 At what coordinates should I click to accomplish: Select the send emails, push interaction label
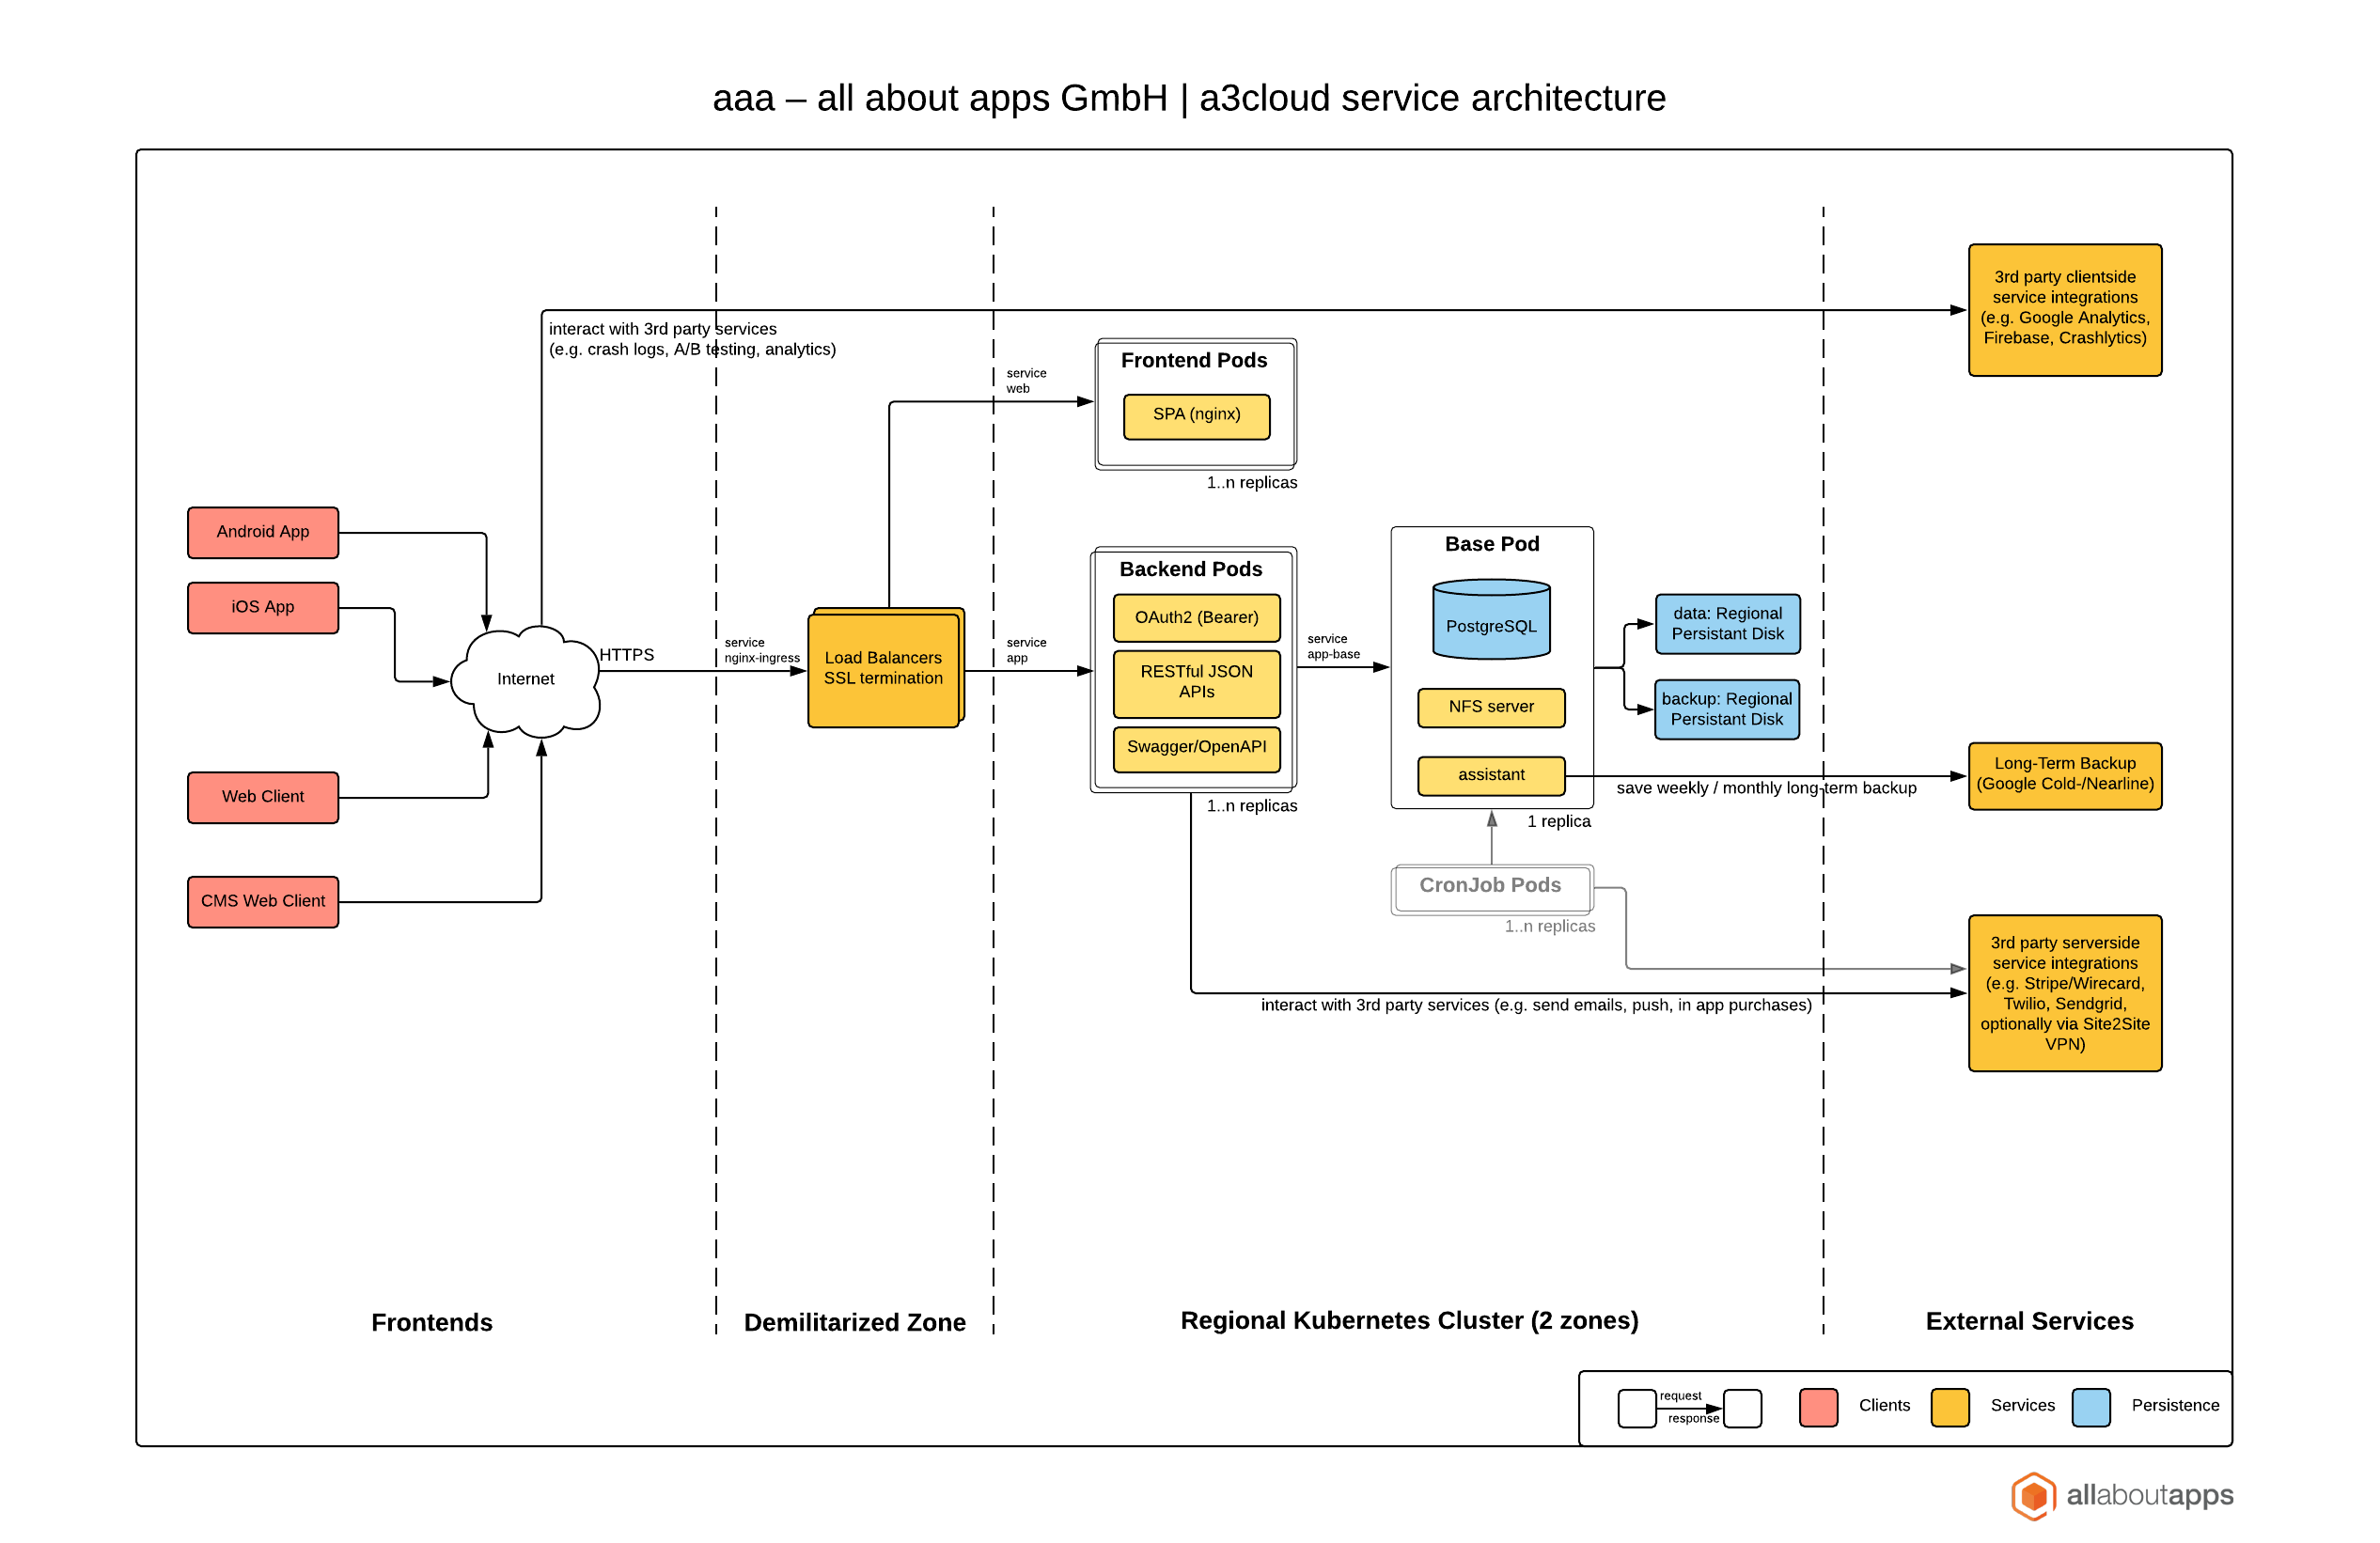point(1535,1005)
